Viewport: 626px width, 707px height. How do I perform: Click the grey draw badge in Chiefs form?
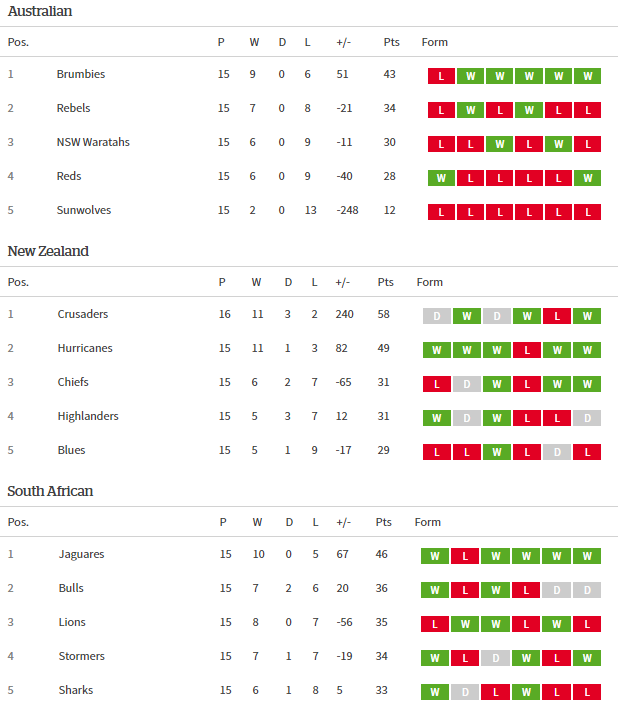tap(466, 384)
